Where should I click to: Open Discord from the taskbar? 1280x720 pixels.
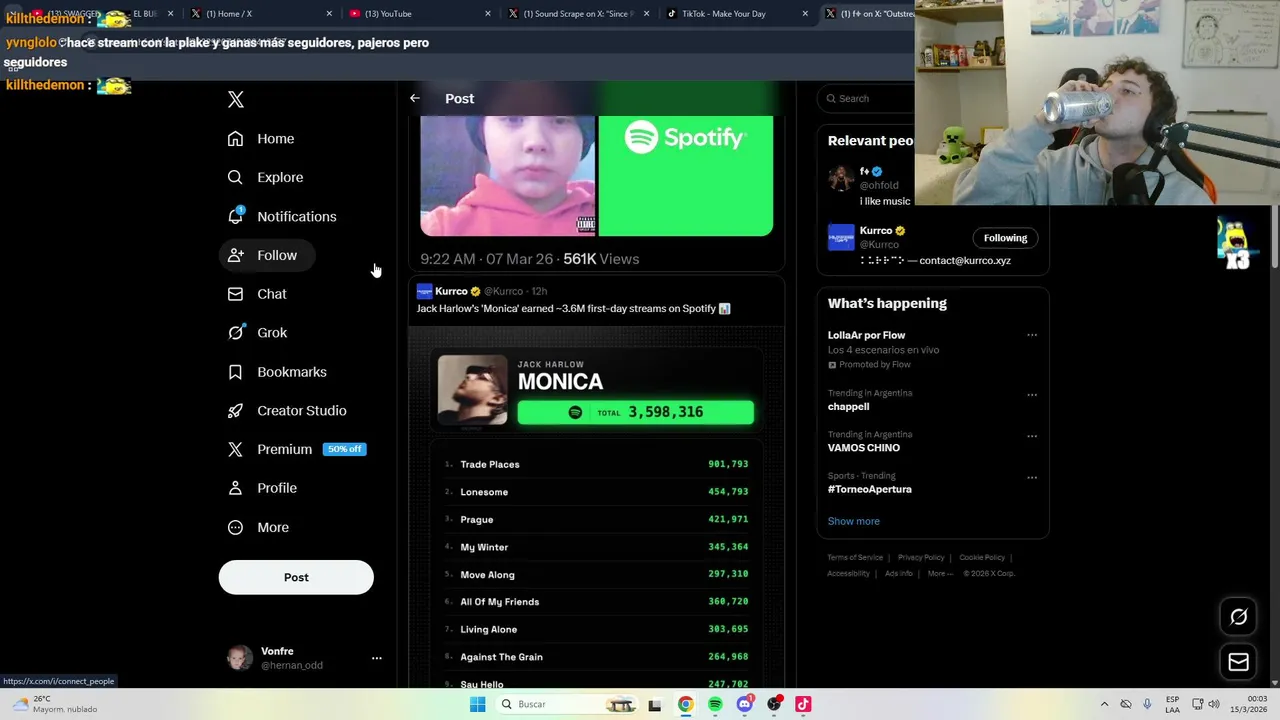(x=744, y=704)
